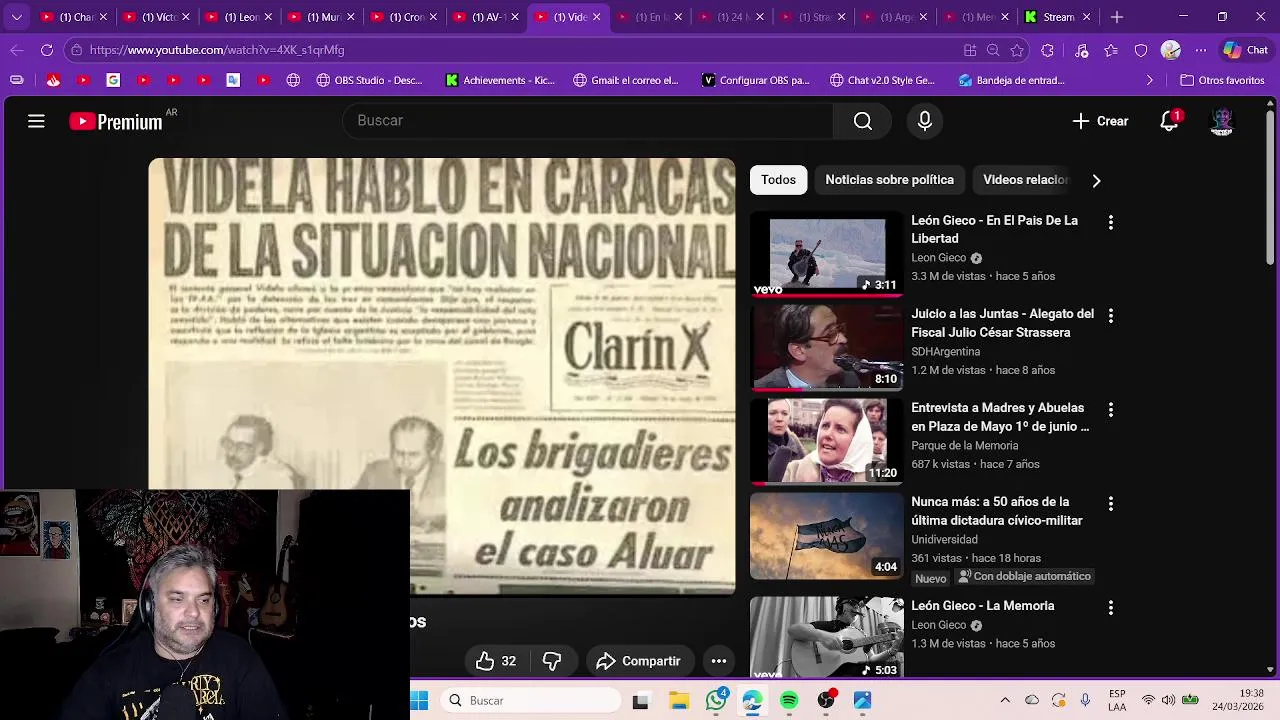
Task: Open the browser tab search dropdown
Action: pos(16,17)
